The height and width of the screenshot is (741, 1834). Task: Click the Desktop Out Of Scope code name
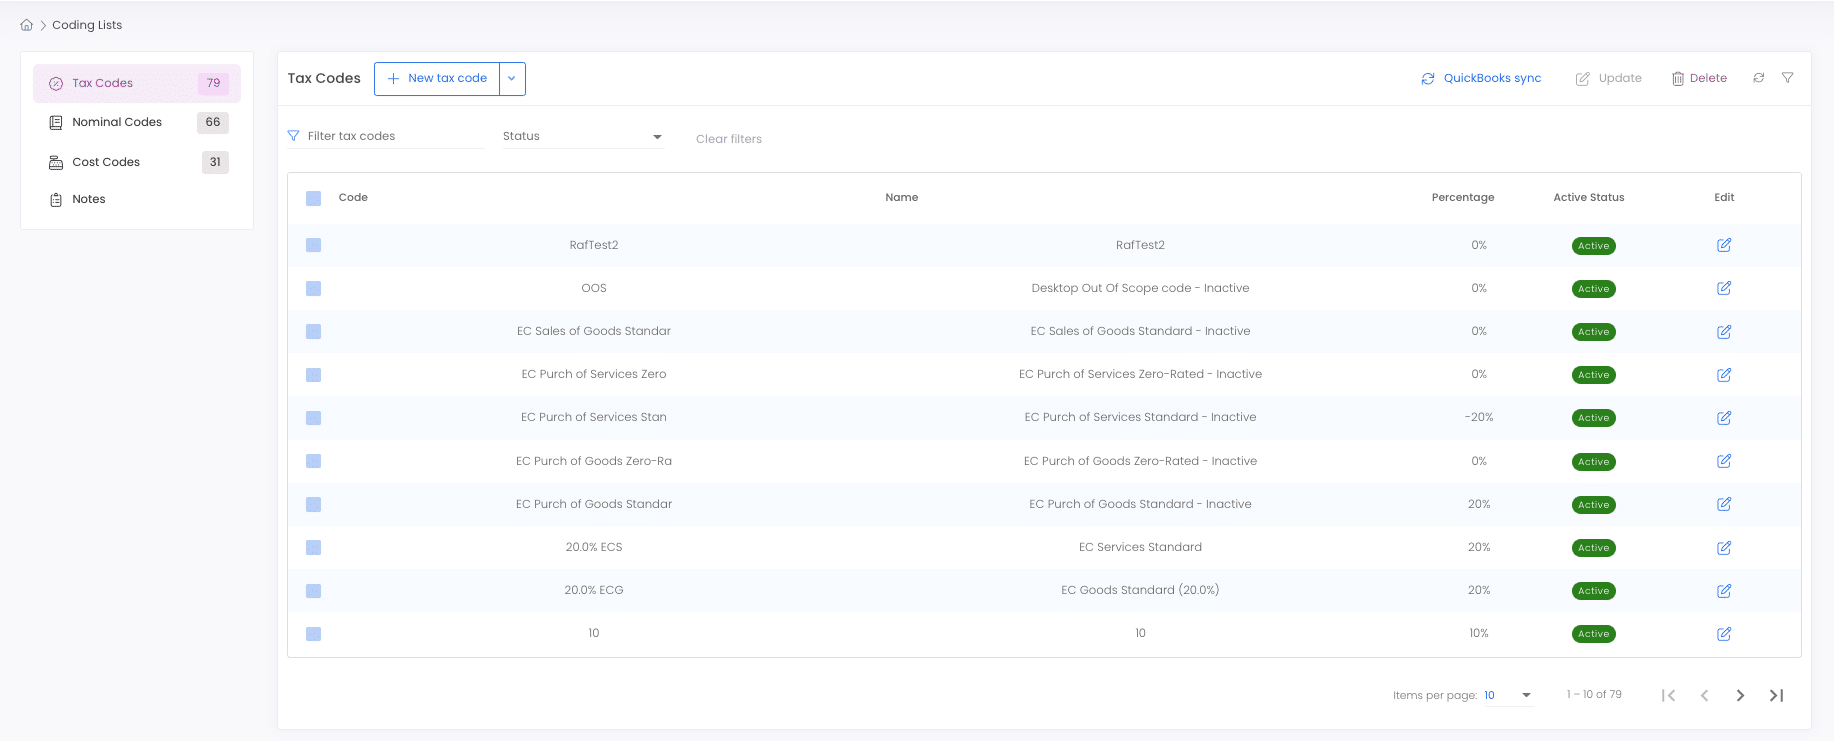coord(1140,288)
